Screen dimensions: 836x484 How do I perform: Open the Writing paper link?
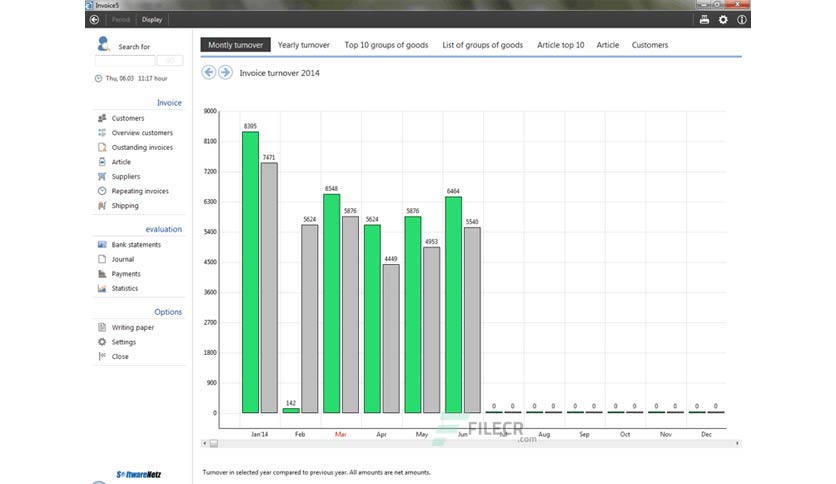coord(132,327)
